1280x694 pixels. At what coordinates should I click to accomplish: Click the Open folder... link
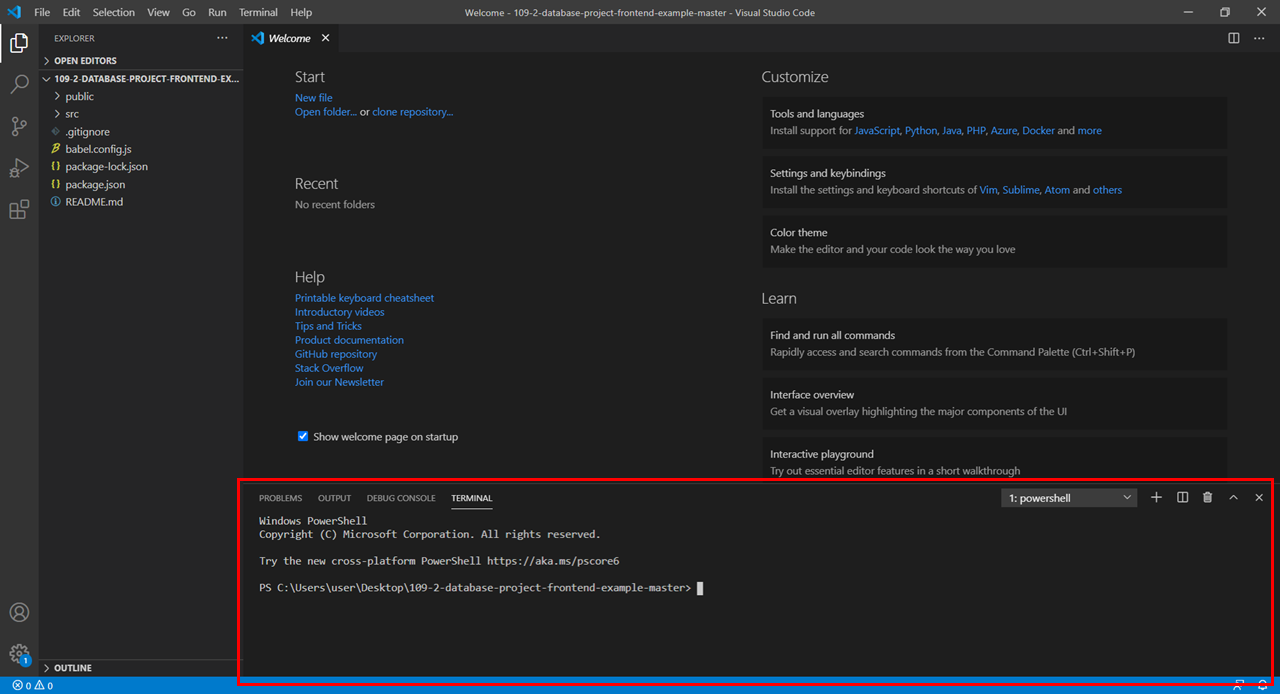[x=325, y=112]
